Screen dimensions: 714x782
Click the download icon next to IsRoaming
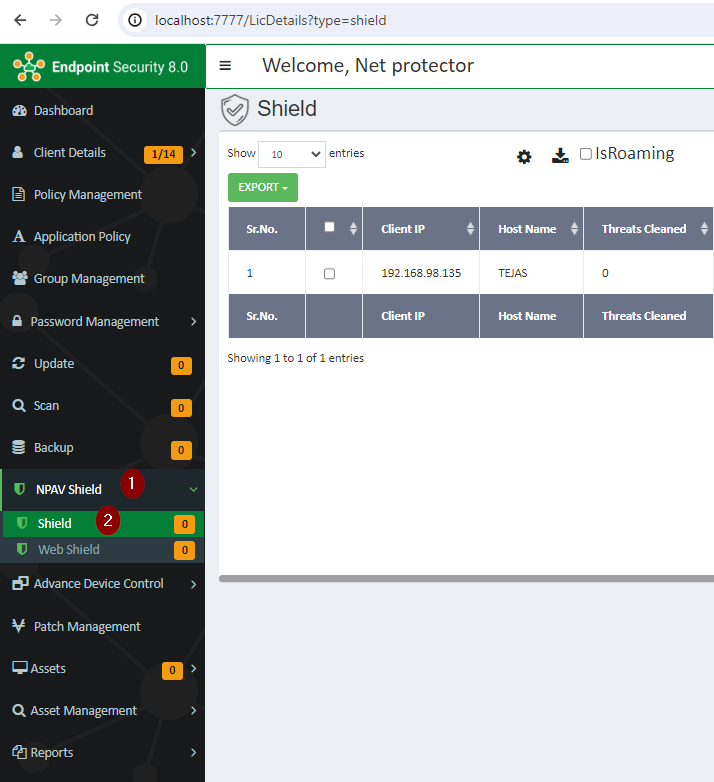(560, 156)
